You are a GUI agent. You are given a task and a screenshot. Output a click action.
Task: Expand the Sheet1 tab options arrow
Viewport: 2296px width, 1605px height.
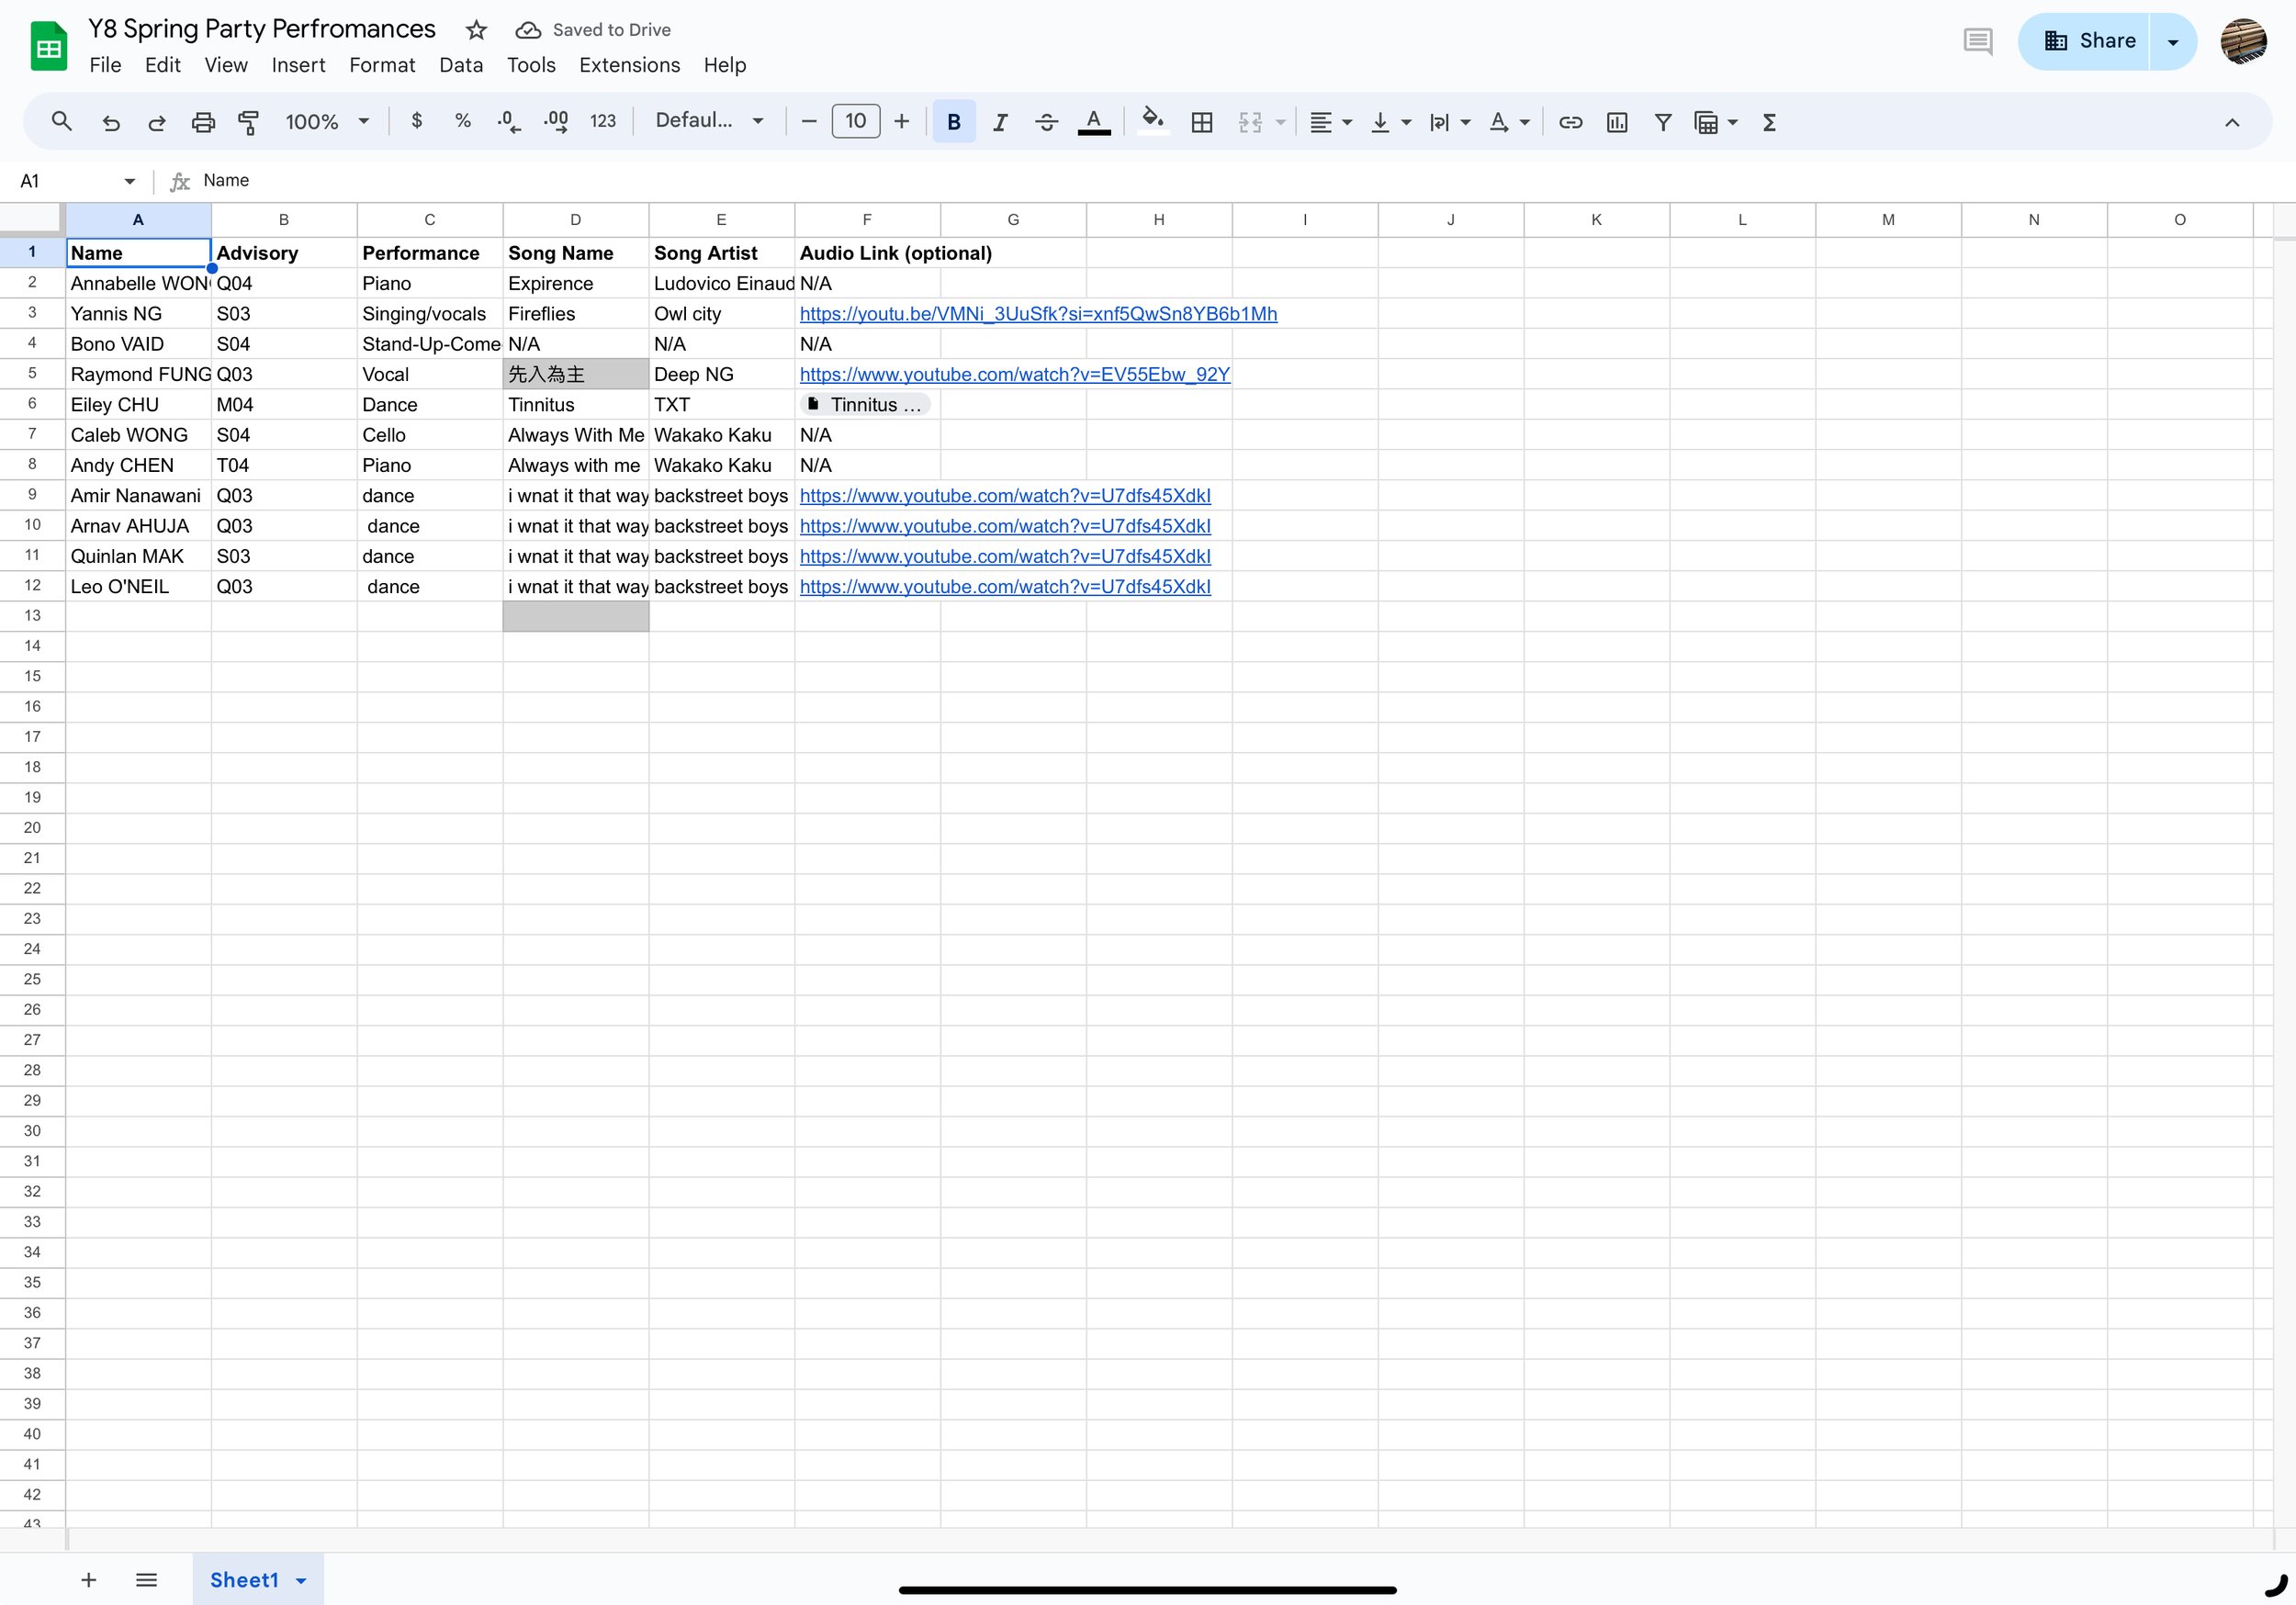pos(301,1580)
